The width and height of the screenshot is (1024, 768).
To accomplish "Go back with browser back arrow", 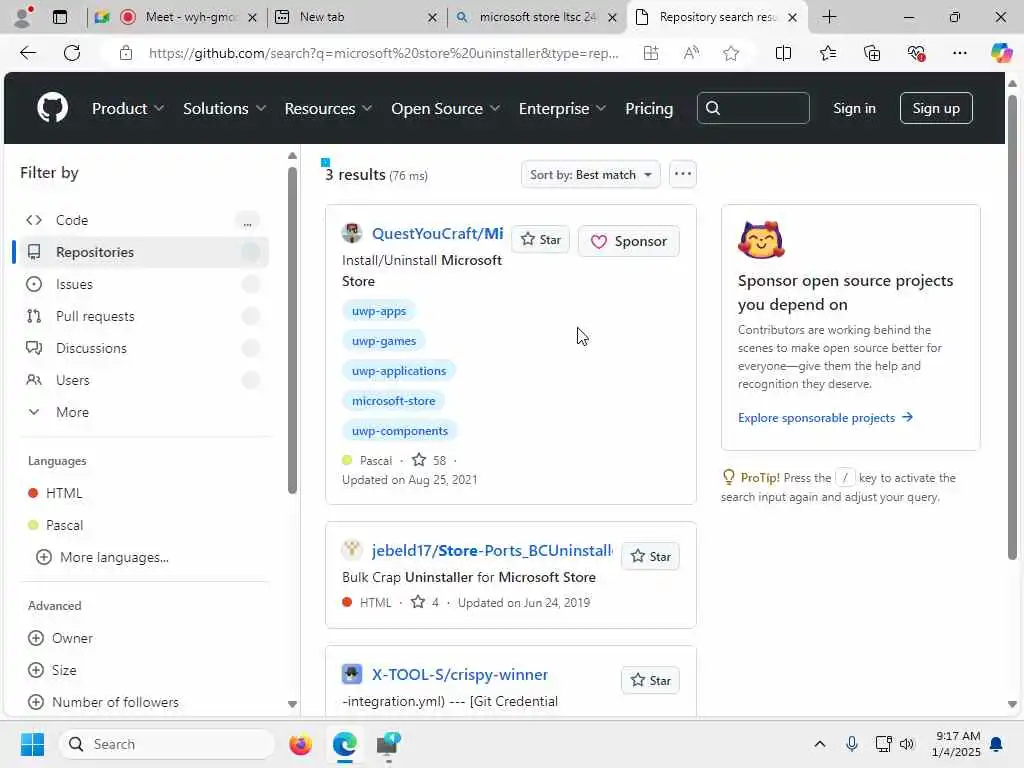I will coord(27,53).
